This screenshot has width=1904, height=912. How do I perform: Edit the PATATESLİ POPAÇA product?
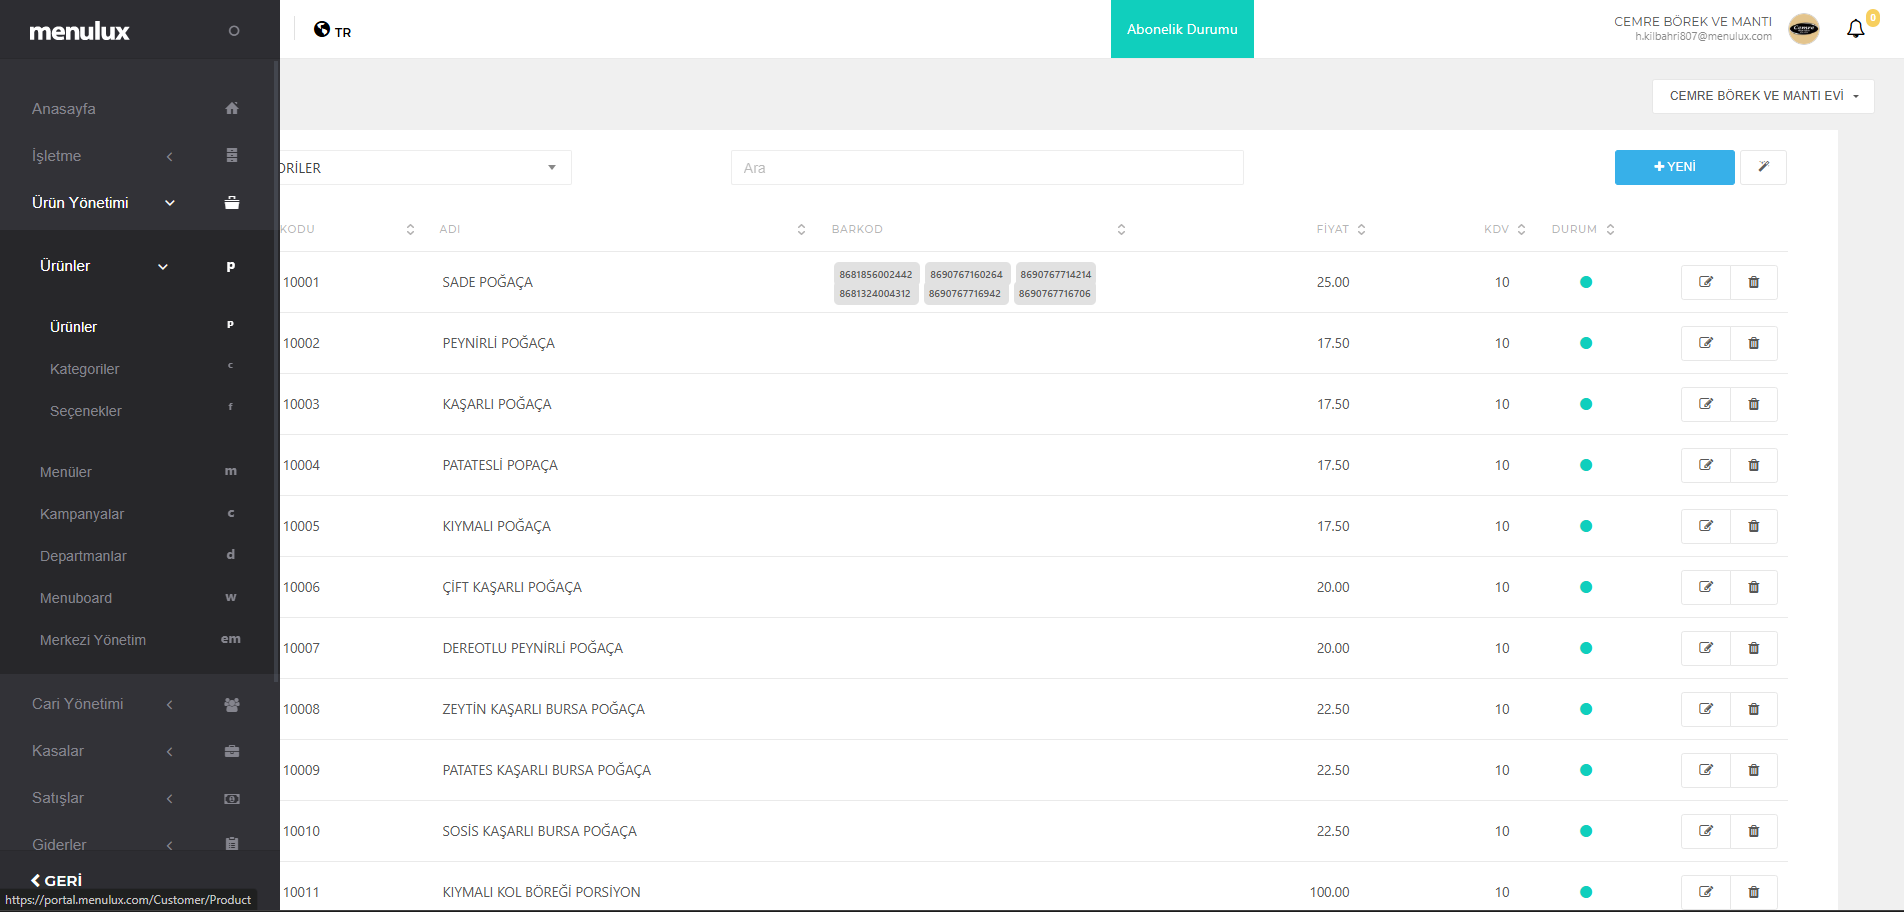pyautogui.click(x=1706, y=465)
